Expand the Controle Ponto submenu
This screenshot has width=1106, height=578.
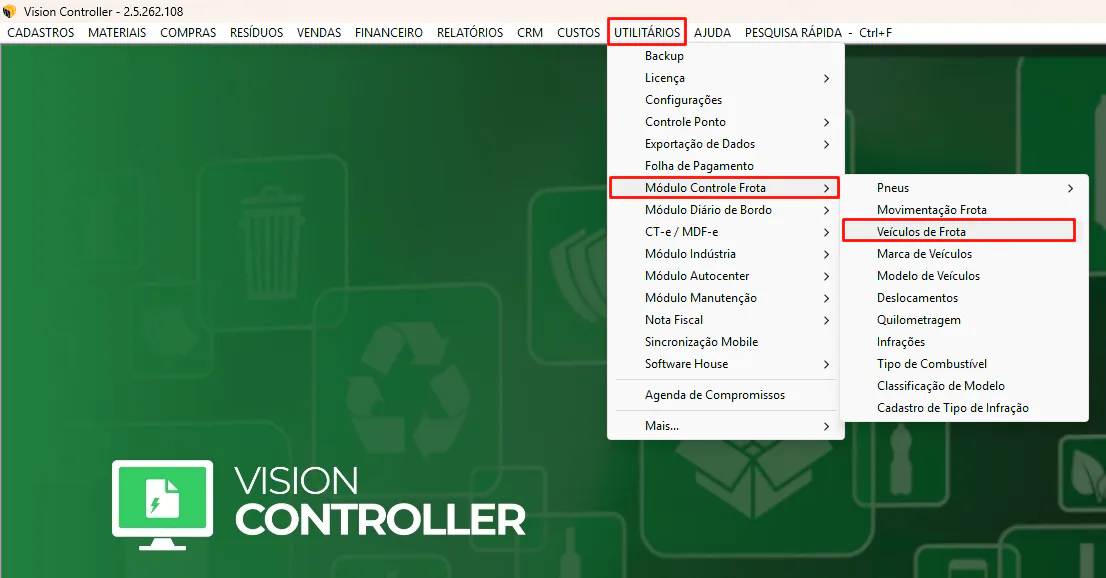point(726,121)
